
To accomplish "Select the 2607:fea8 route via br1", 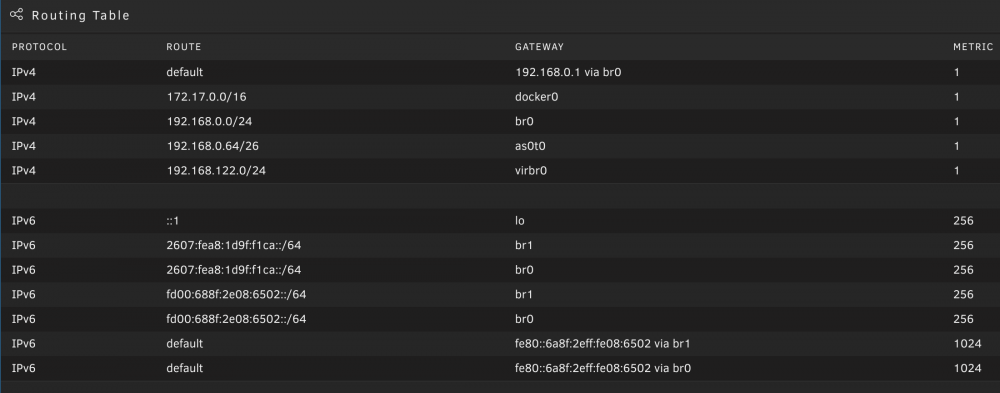I will 500,246.
